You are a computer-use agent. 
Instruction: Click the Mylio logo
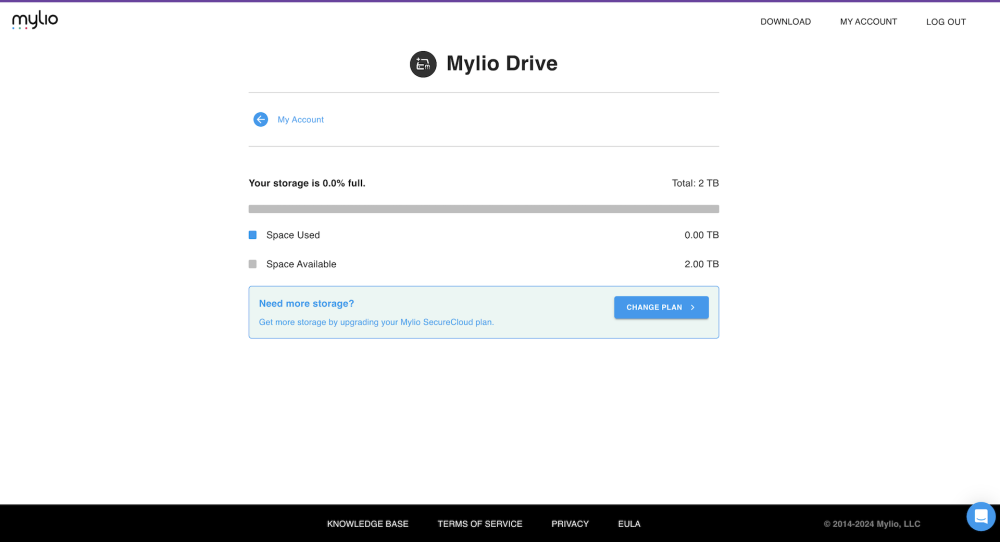35,20
